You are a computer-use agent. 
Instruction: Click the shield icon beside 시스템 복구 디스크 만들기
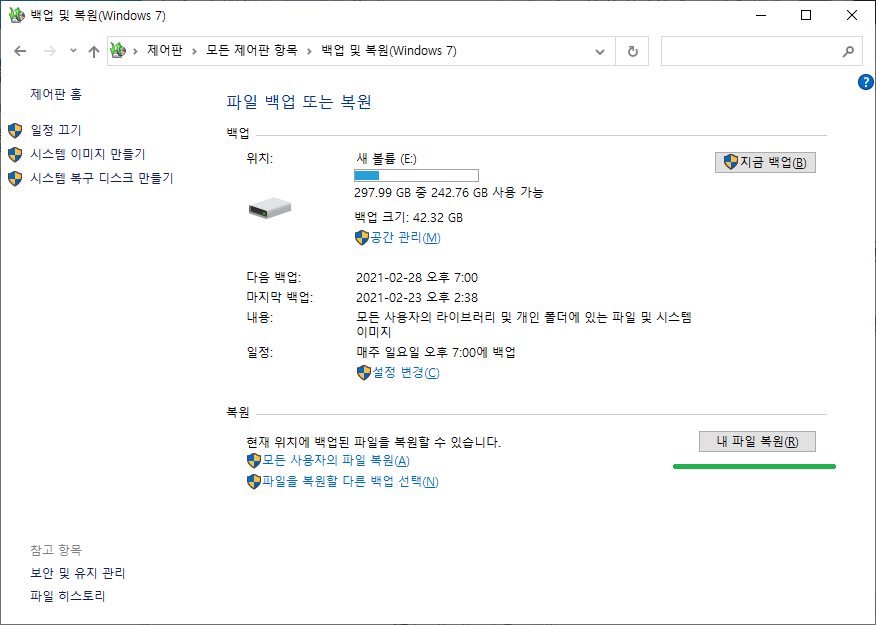(x=15, y=178)
